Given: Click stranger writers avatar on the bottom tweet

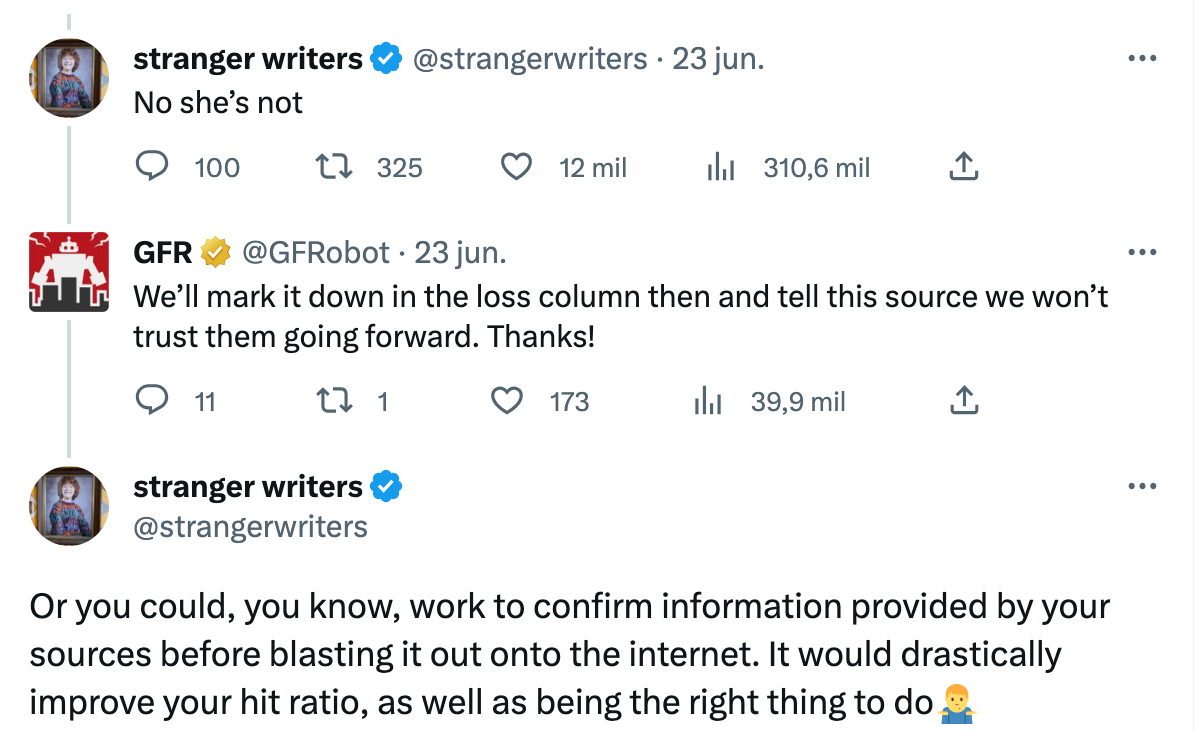Looking at the screenshot, I should 69,506.
